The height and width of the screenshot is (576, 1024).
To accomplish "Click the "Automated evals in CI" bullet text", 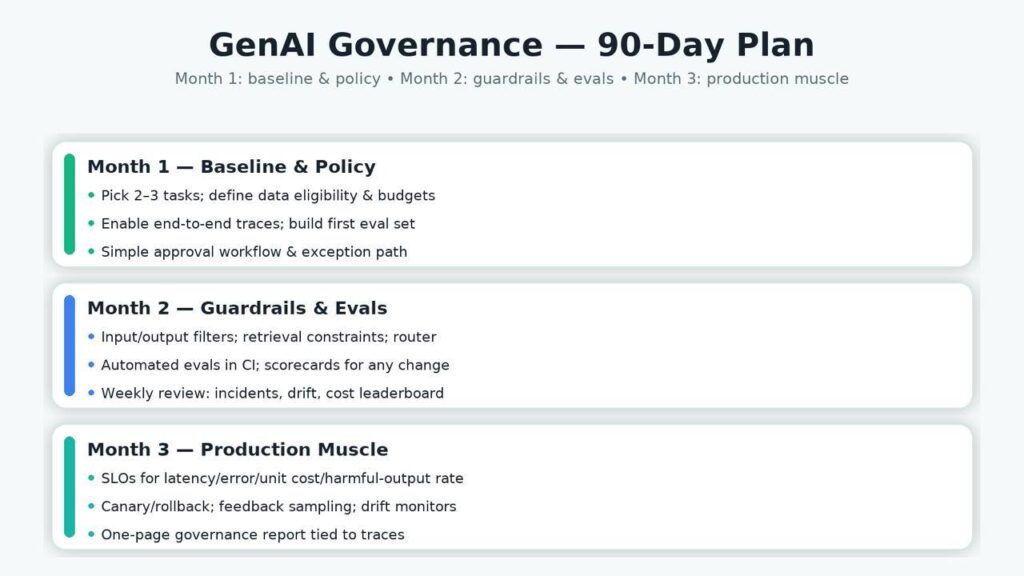I will (x=275, y=365).
